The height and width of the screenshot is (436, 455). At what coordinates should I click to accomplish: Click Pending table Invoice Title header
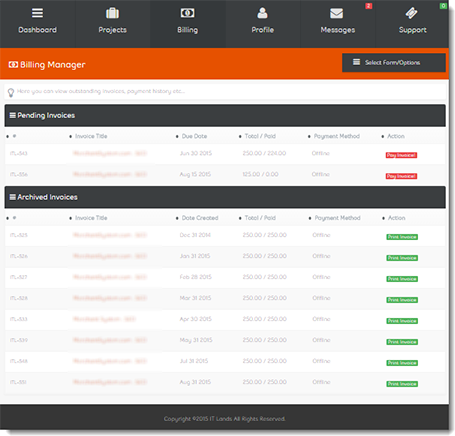(91, 136)
